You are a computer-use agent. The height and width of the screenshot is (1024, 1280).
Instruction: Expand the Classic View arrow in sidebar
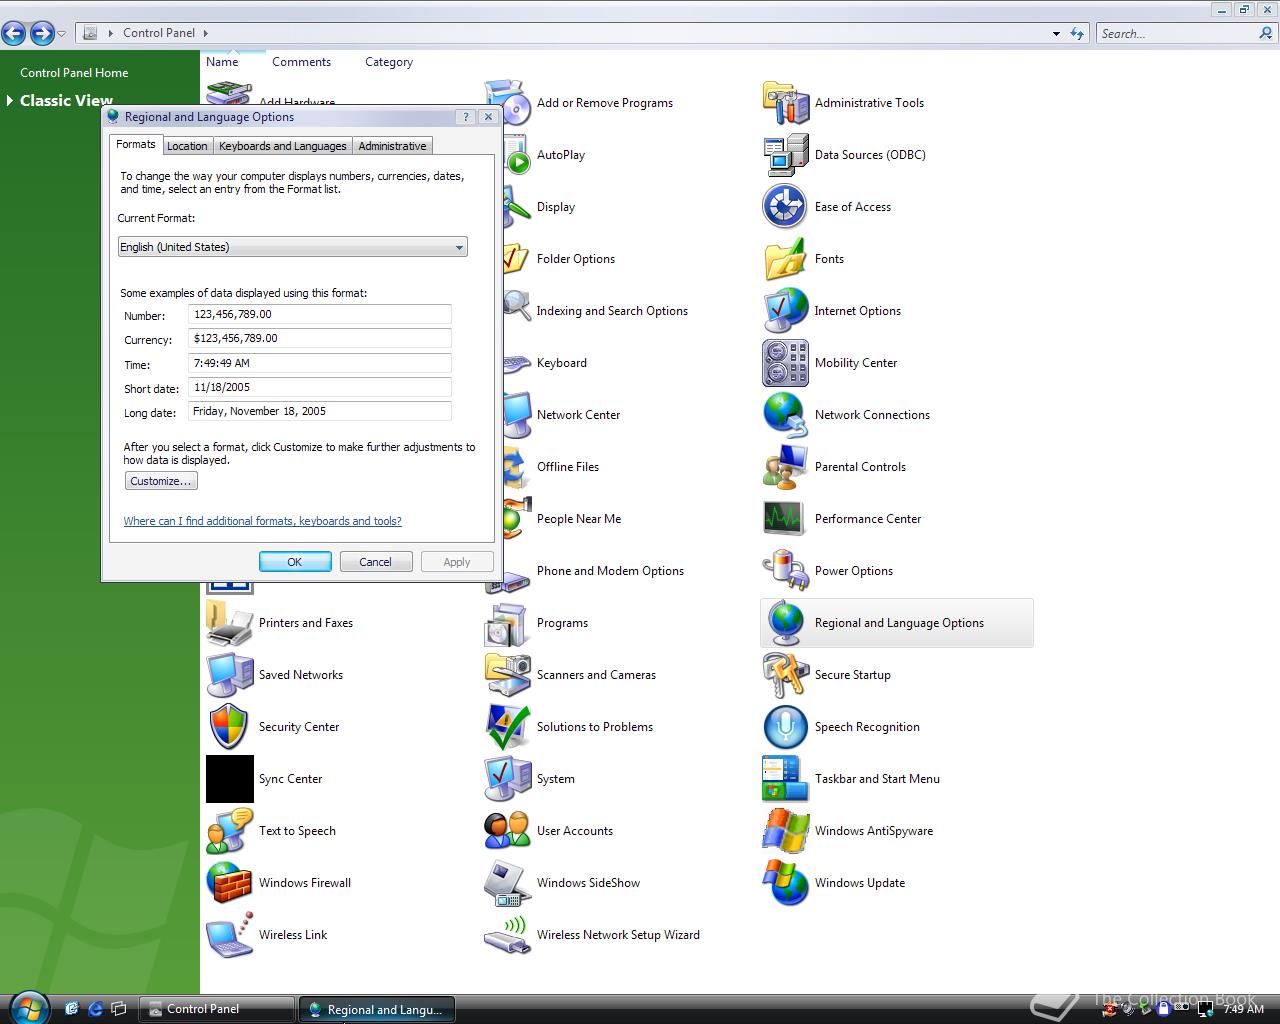click(10, 100)
